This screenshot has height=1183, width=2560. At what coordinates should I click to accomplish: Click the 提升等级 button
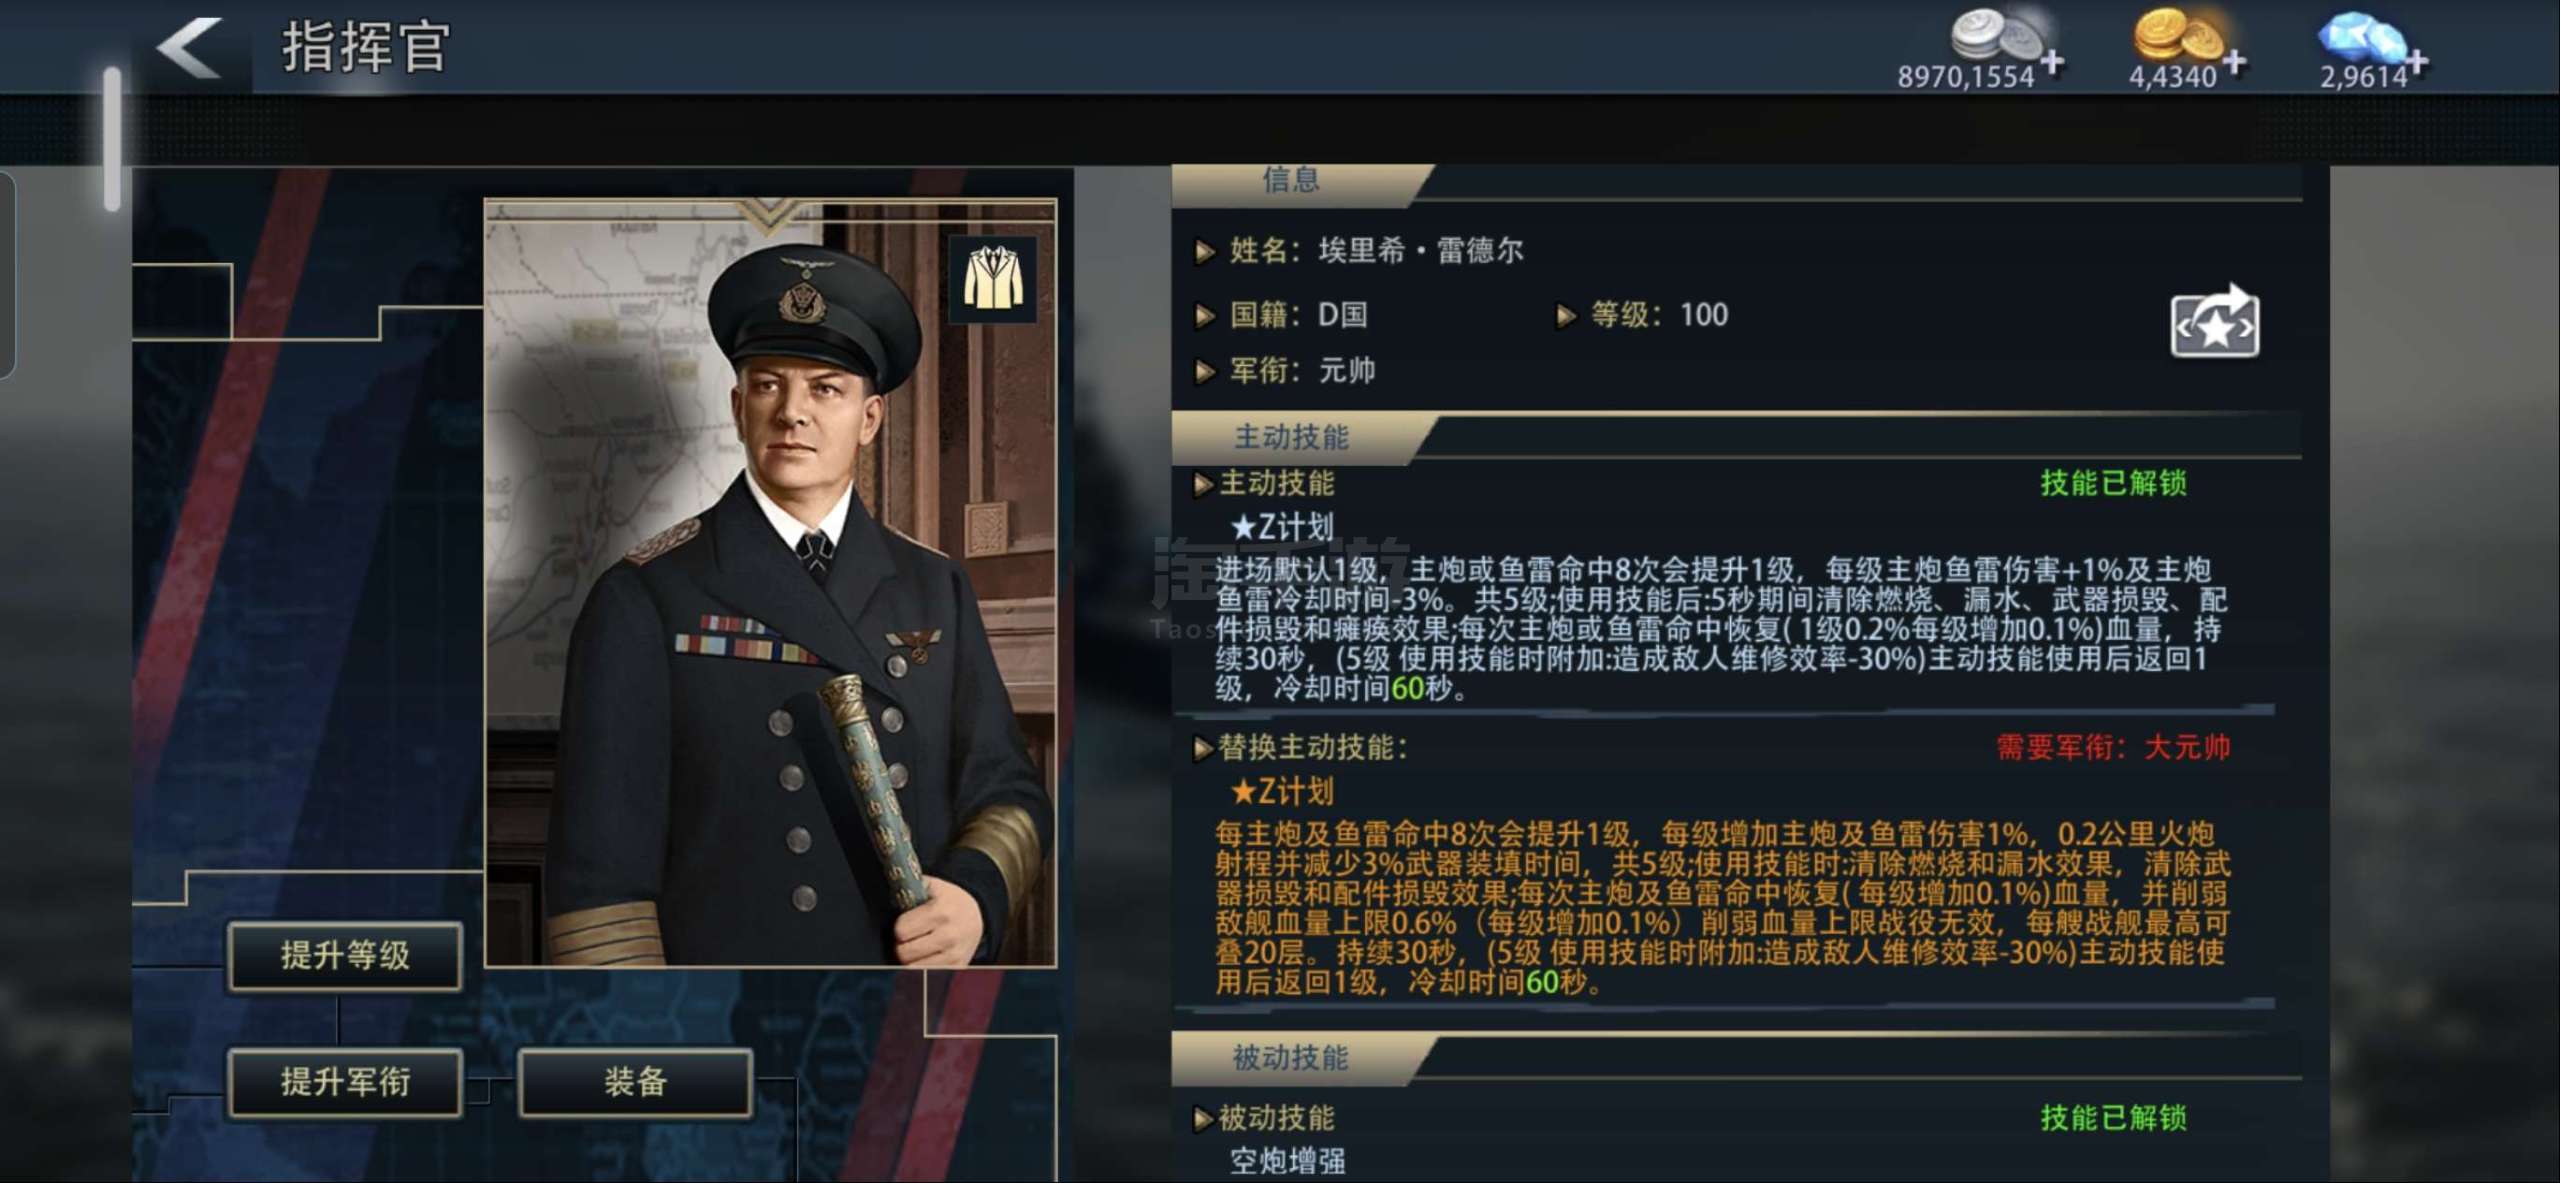(345, 955)
